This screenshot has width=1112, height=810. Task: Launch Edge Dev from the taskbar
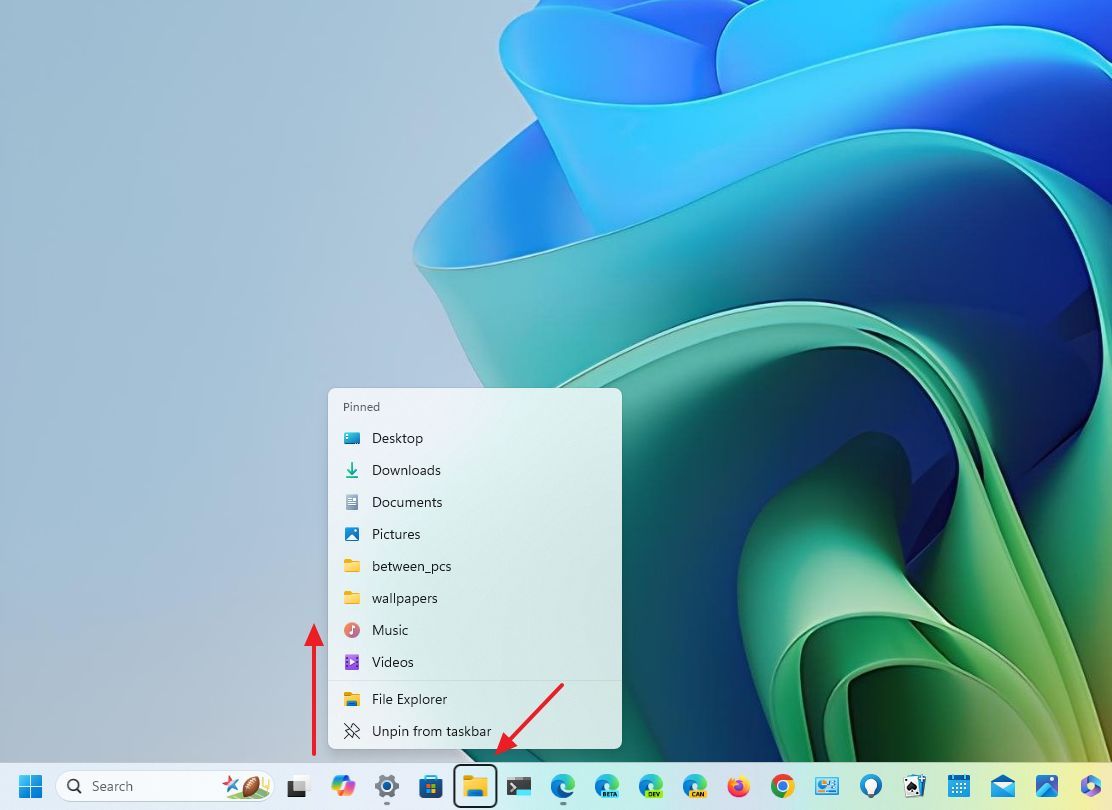(x=650, y=786)
